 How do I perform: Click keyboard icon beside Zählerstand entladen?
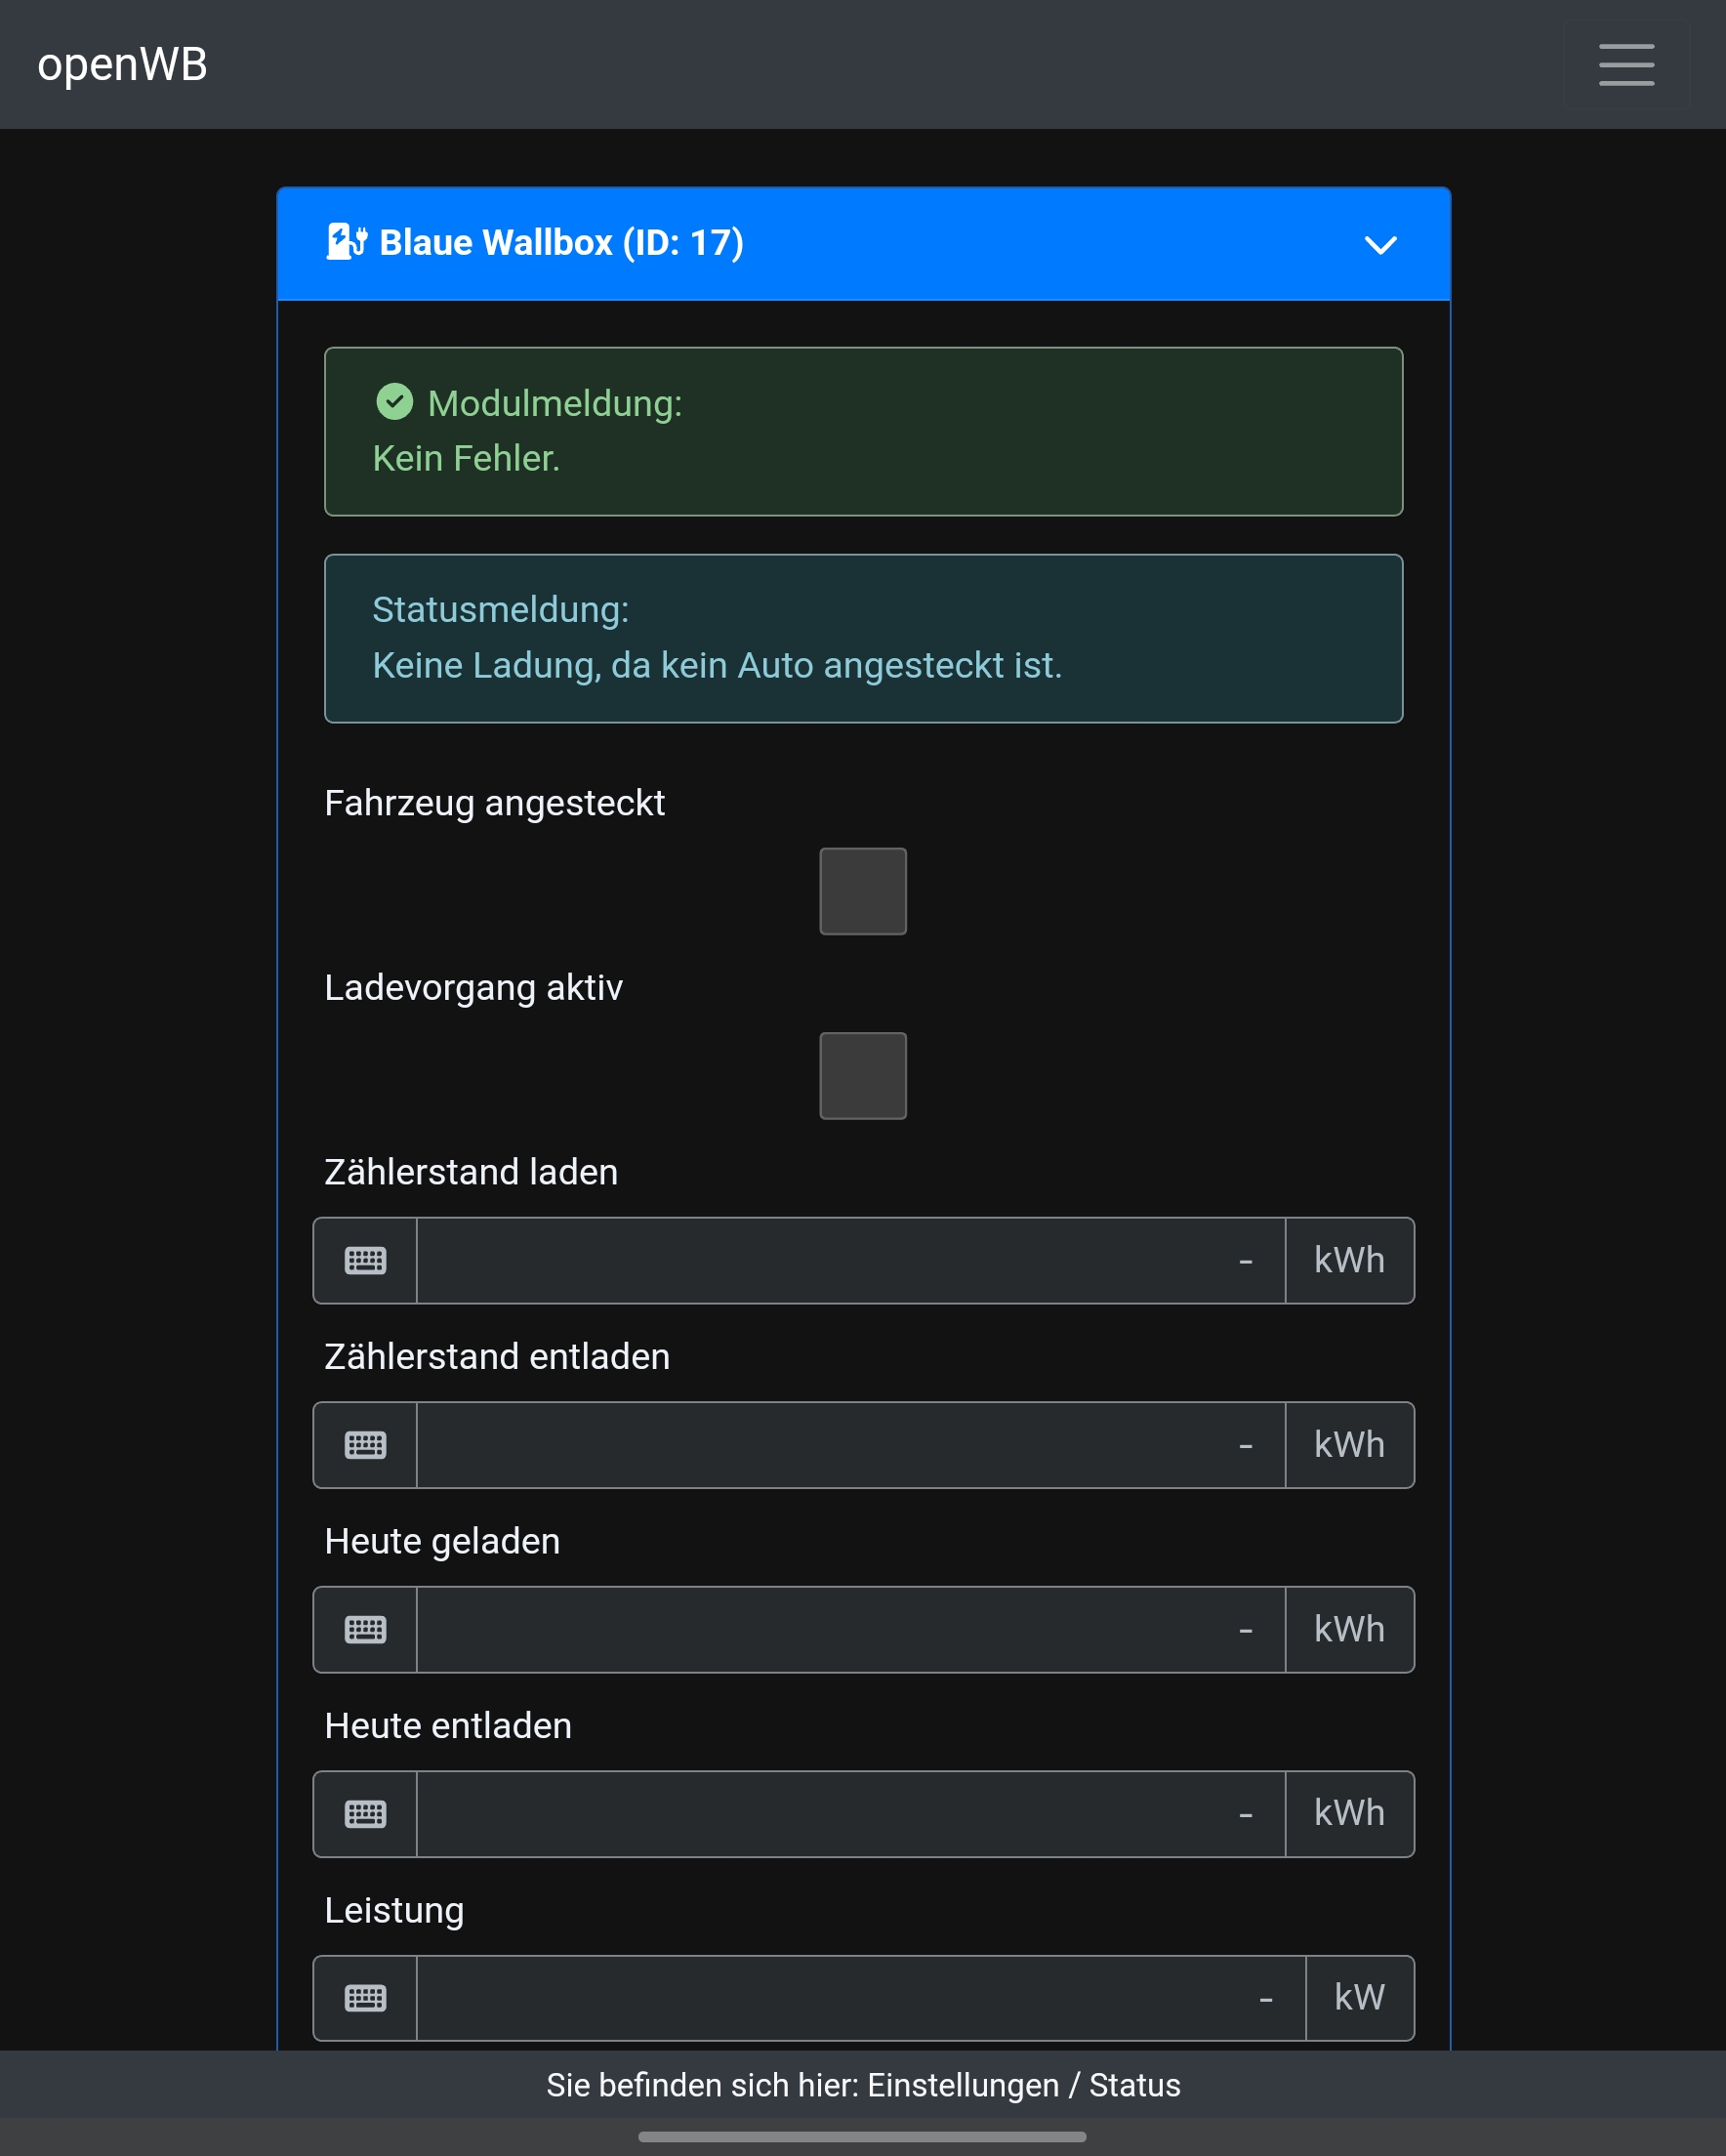365,1445
